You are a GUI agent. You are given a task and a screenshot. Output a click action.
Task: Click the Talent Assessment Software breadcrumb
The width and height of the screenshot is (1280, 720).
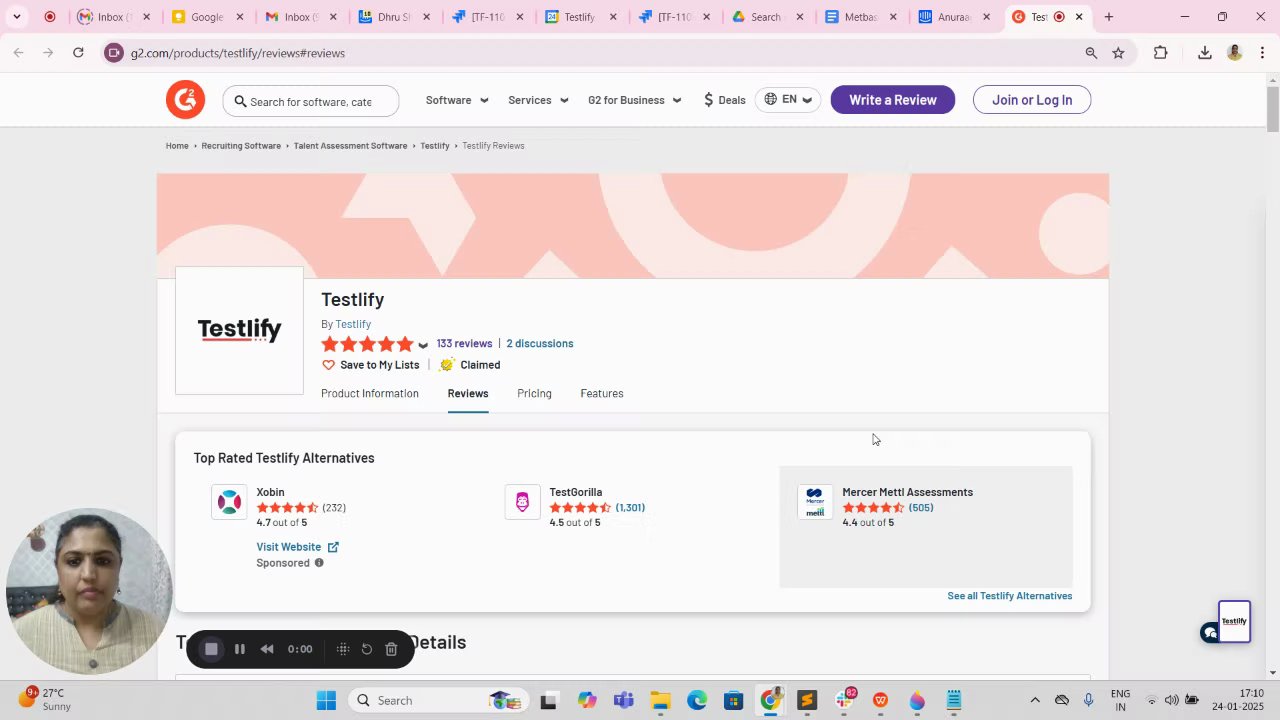click(350, 146)
